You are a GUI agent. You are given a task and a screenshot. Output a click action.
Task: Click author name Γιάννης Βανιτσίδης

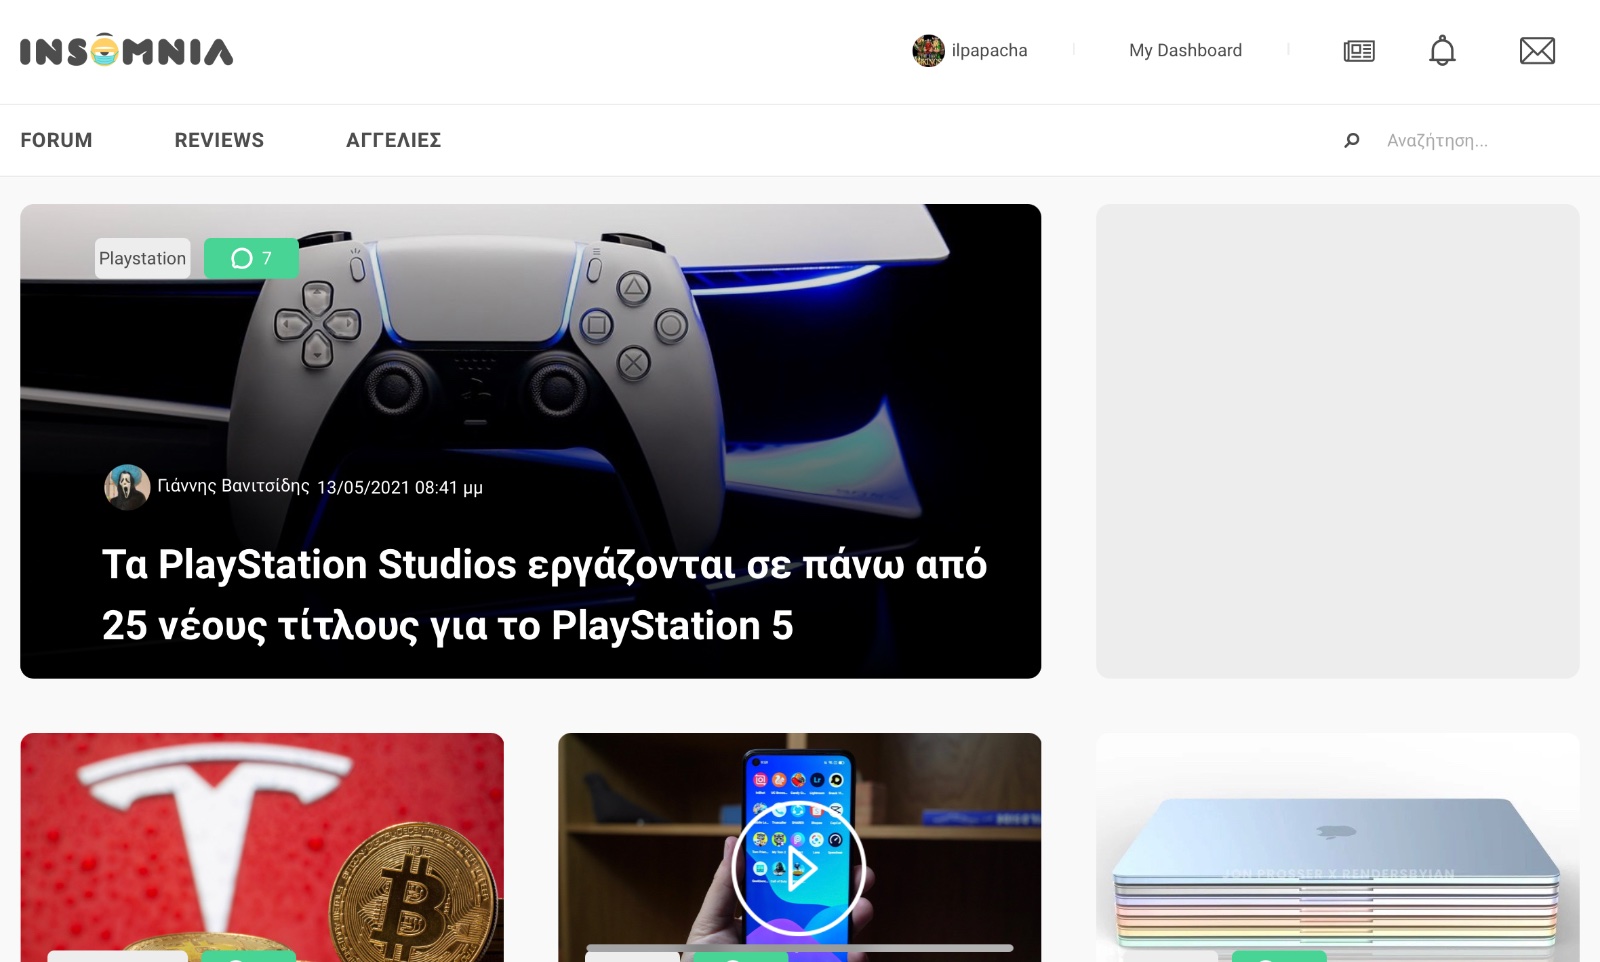(x=233, y=486)
